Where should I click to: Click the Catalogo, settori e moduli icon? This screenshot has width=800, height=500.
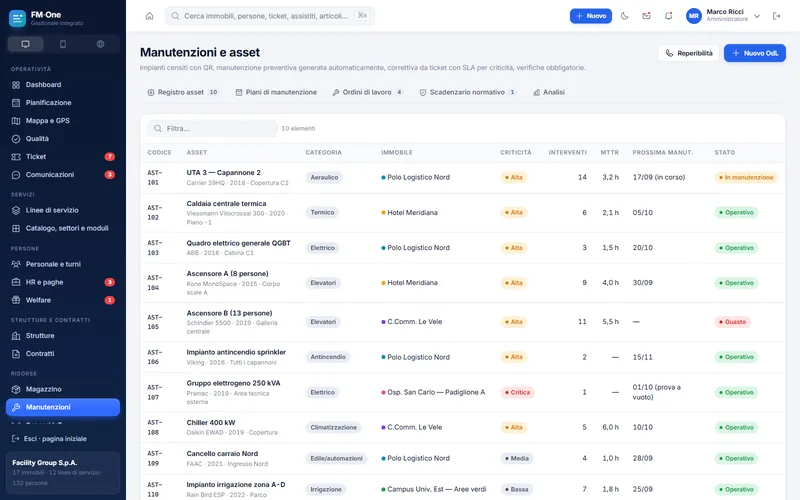coord(16,228)
